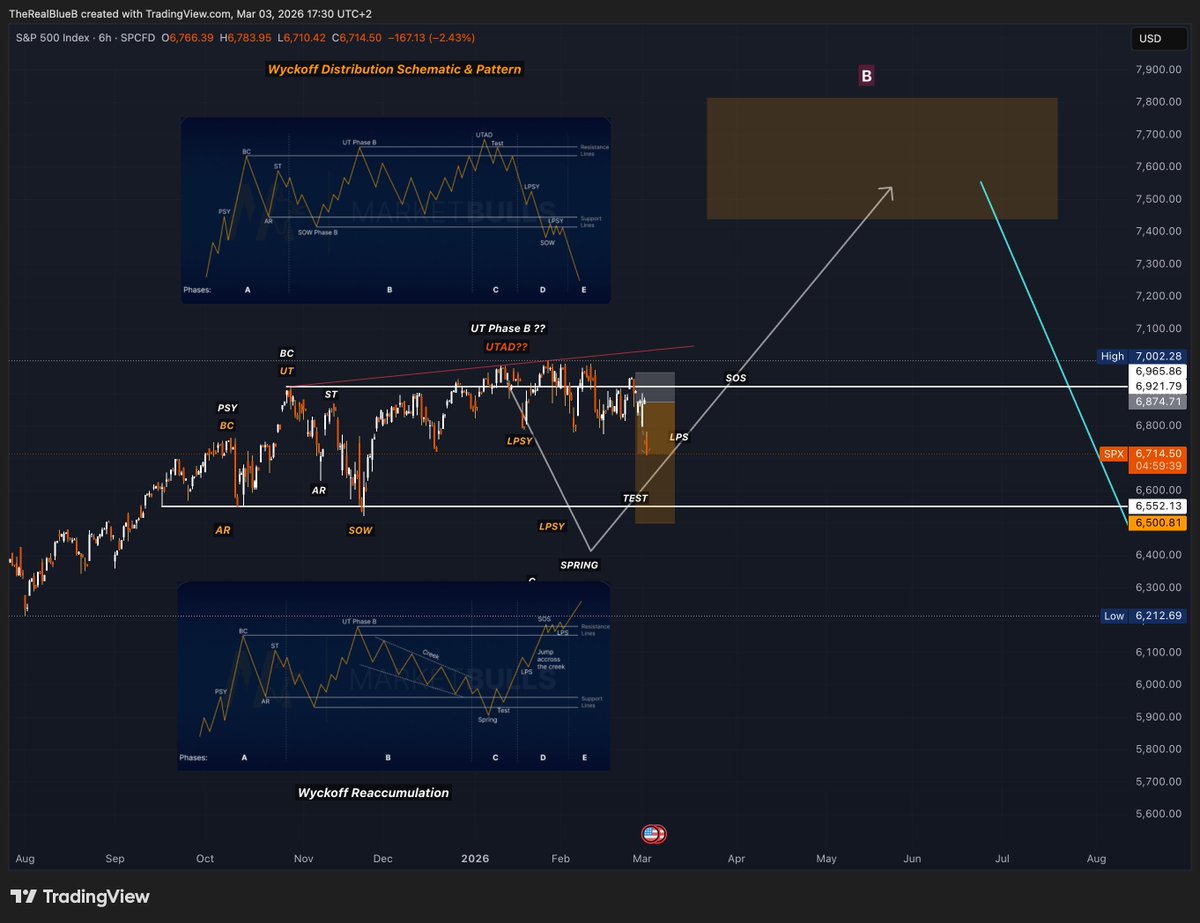Select the UT Phase B ?? annotation
The width and height of the screenshot is (1200, 923).
(x=509, y=328)
